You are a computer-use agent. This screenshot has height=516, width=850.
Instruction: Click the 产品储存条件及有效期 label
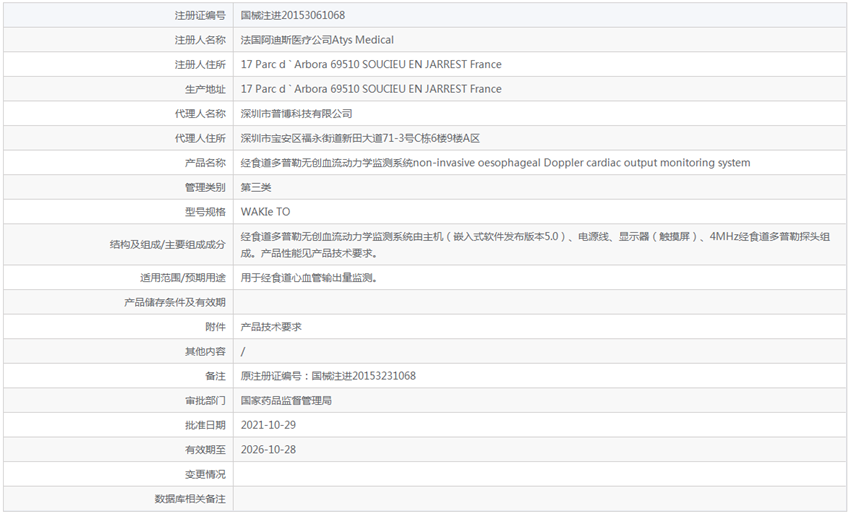click(x=175, y=302)
